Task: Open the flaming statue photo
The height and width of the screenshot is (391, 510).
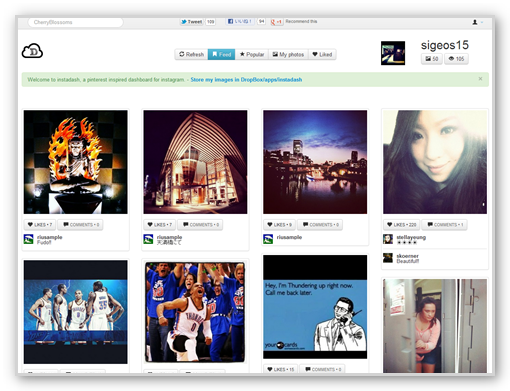Action: tap(76, 162)
